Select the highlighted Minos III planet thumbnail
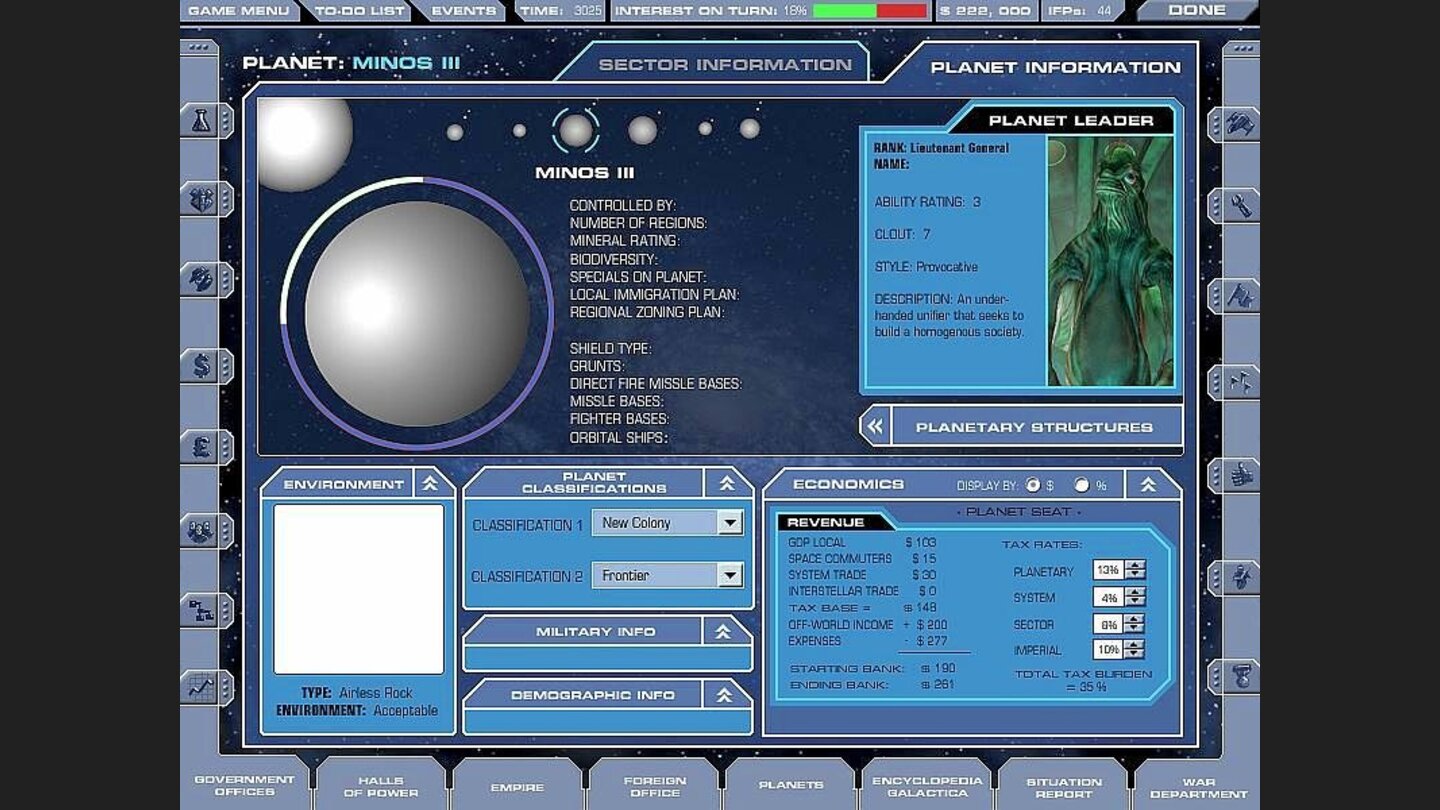This screenshot has width=1440, height=810. click(x=576, y=131)
